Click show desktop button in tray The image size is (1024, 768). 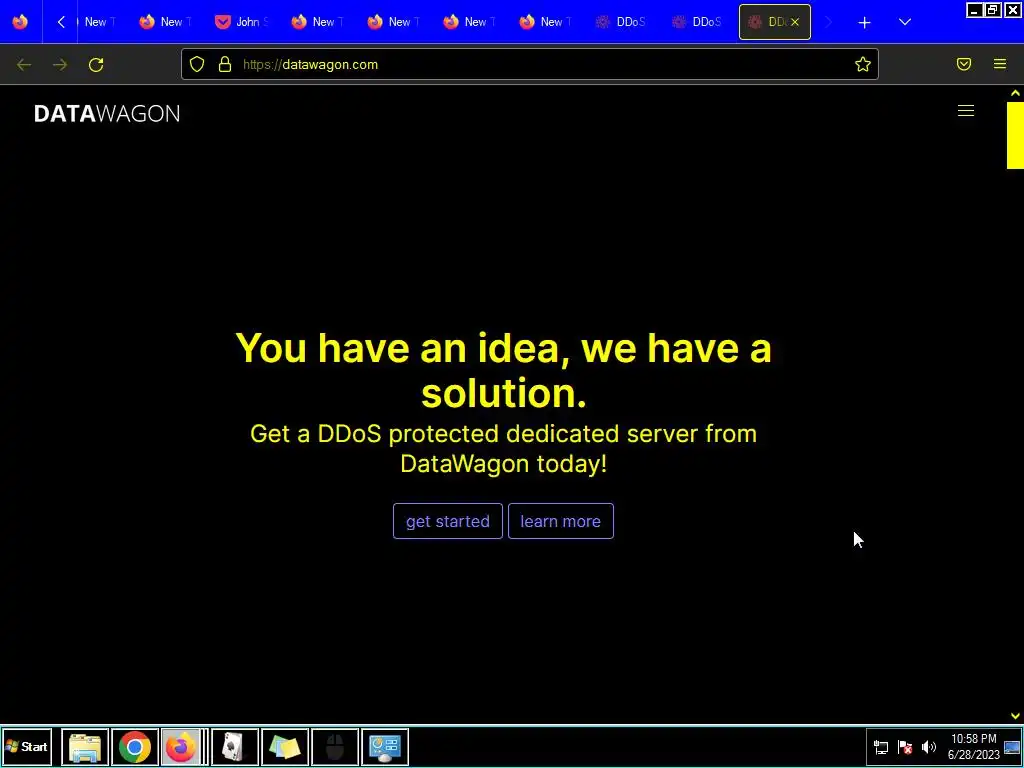(x=1012, y=747)
